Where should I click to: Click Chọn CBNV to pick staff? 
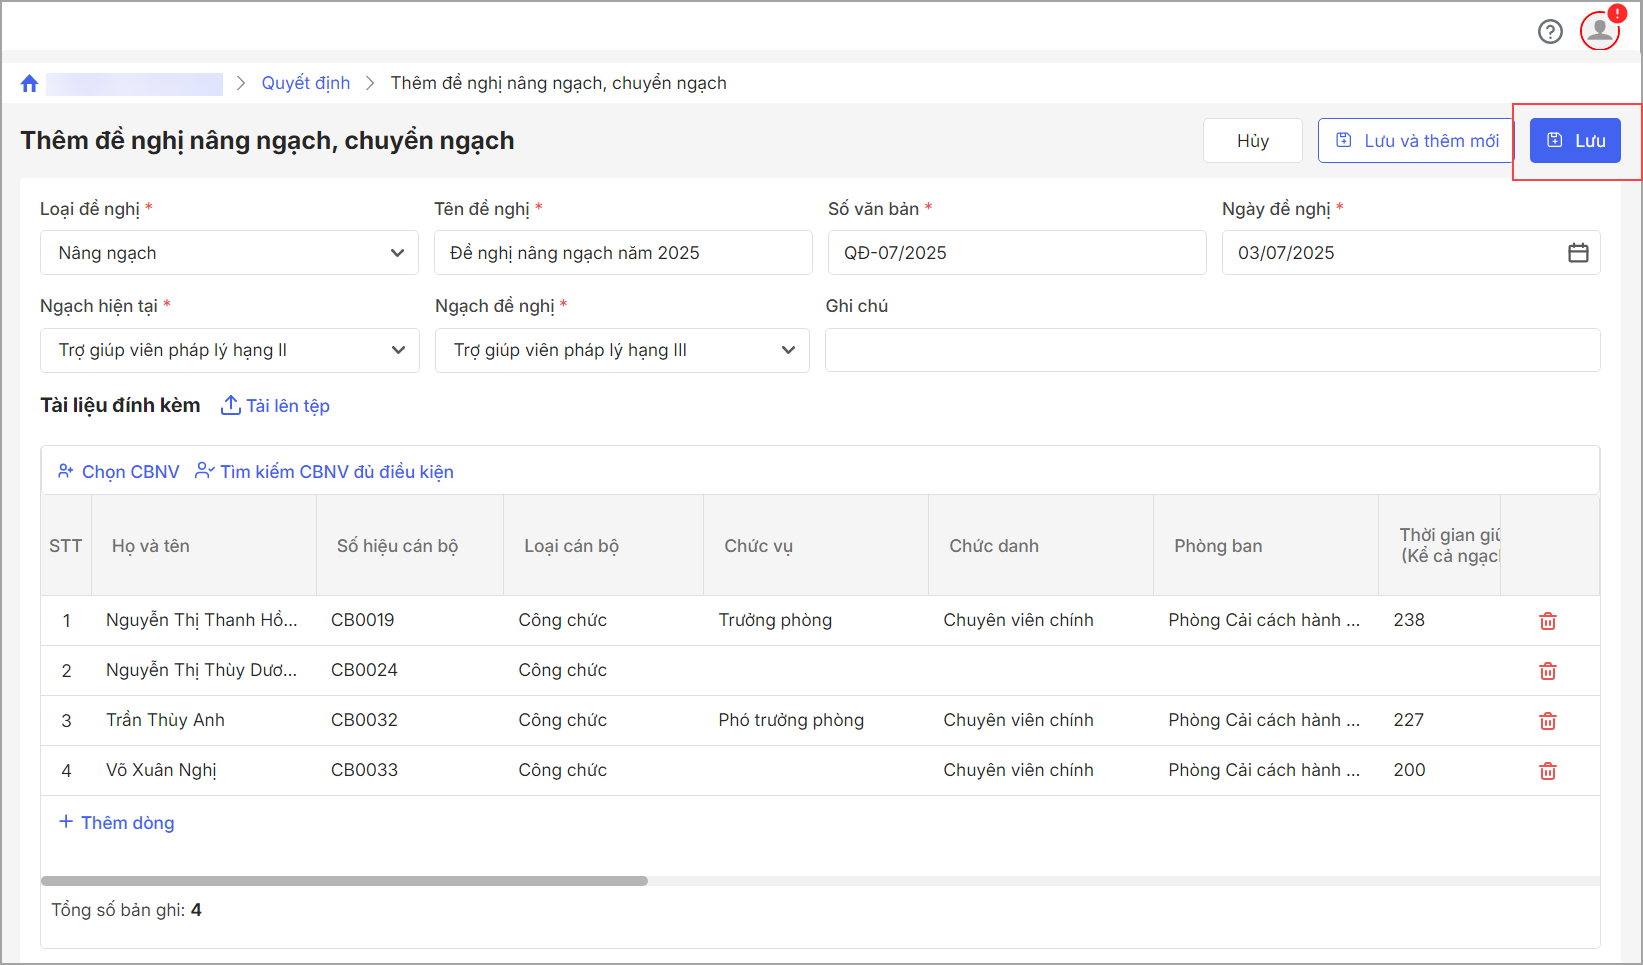point(119,472)
